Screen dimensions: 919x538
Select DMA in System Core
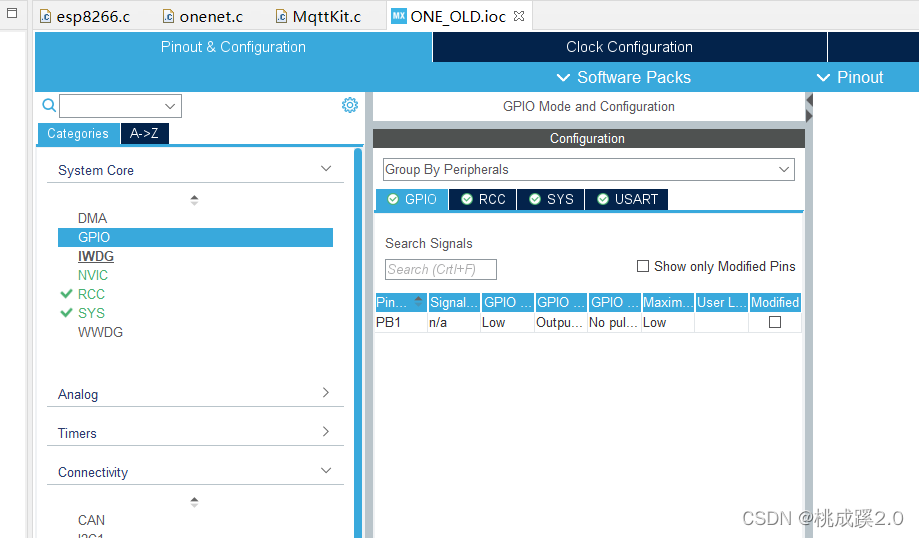(93, 218)
